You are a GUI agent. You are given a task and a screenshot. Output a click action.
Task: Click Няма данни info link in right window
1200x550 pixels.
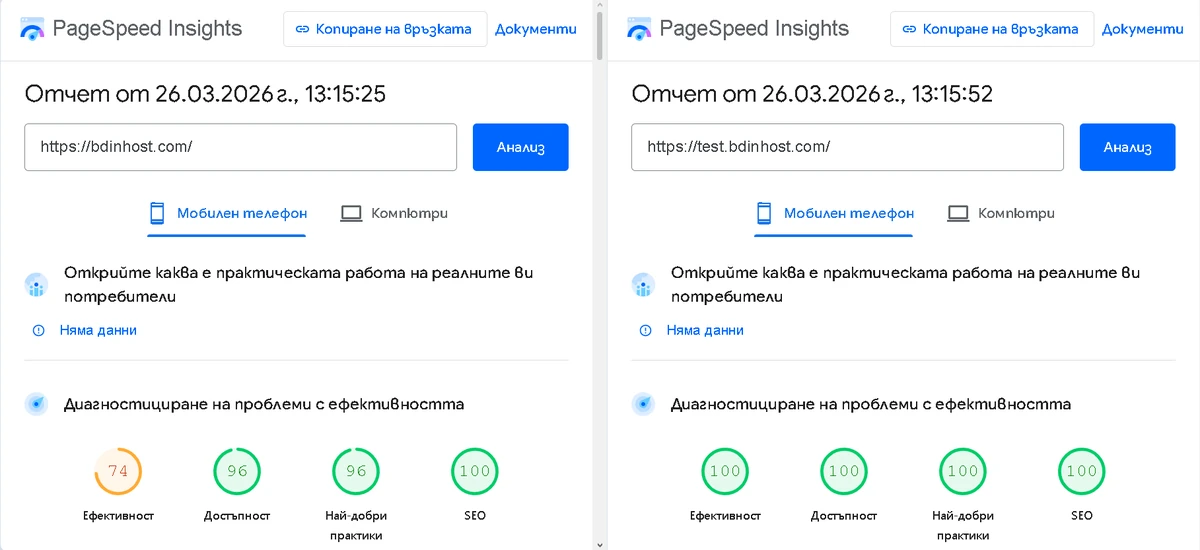[x=705, y=330]
